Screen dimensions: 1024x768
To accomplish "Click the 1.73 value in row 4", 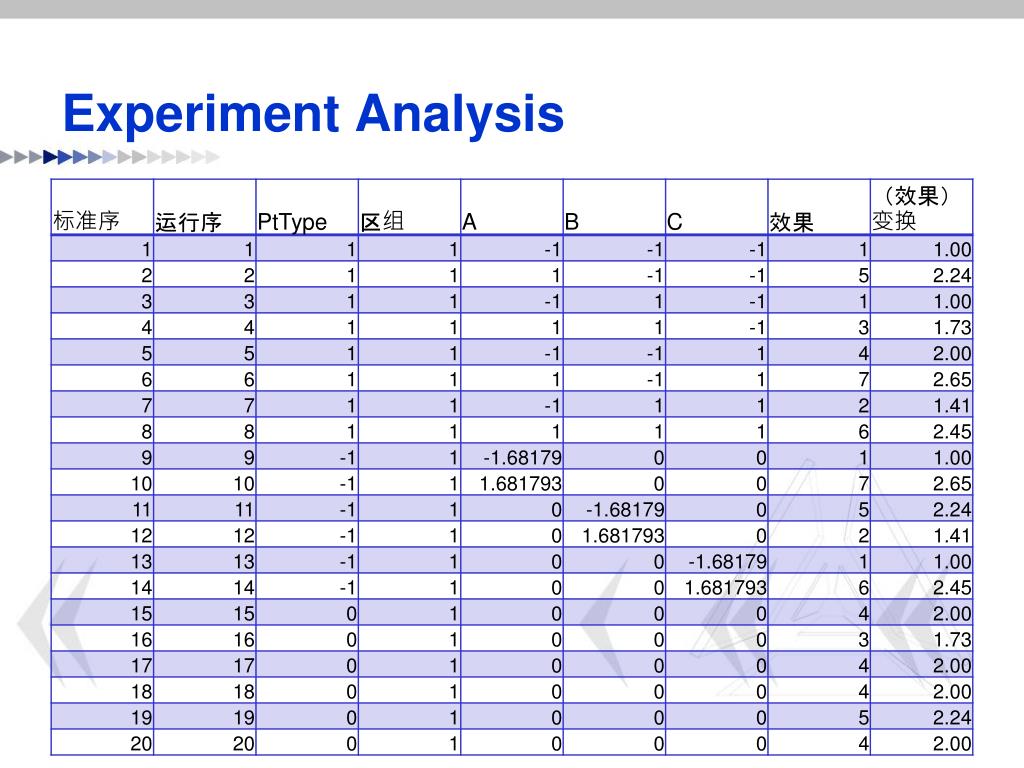I will click(x=952, y=328).
